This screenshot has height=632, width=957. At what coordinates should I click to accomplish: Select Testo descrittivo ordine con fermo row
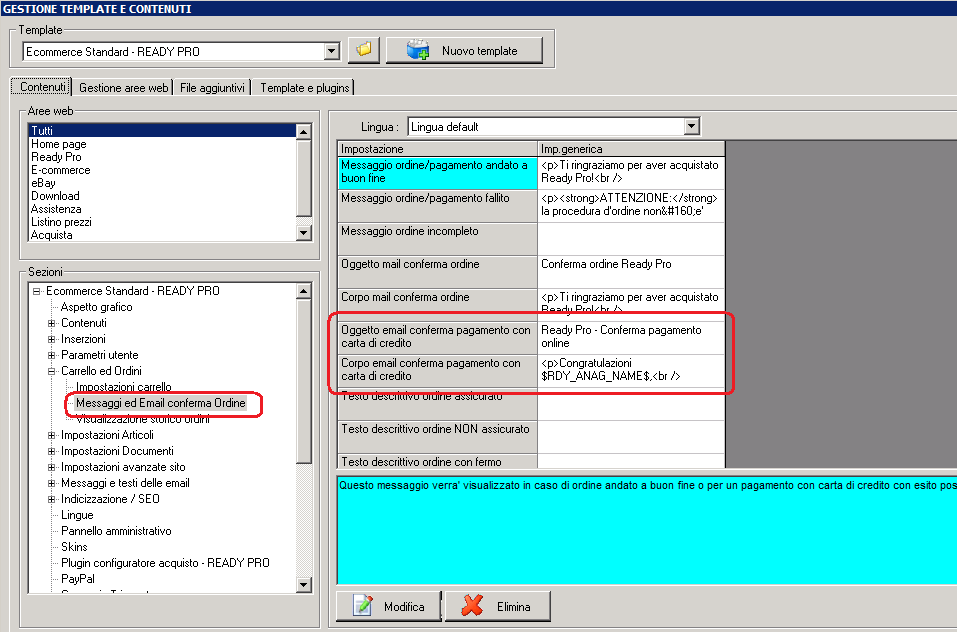click(x=437, y=461)
